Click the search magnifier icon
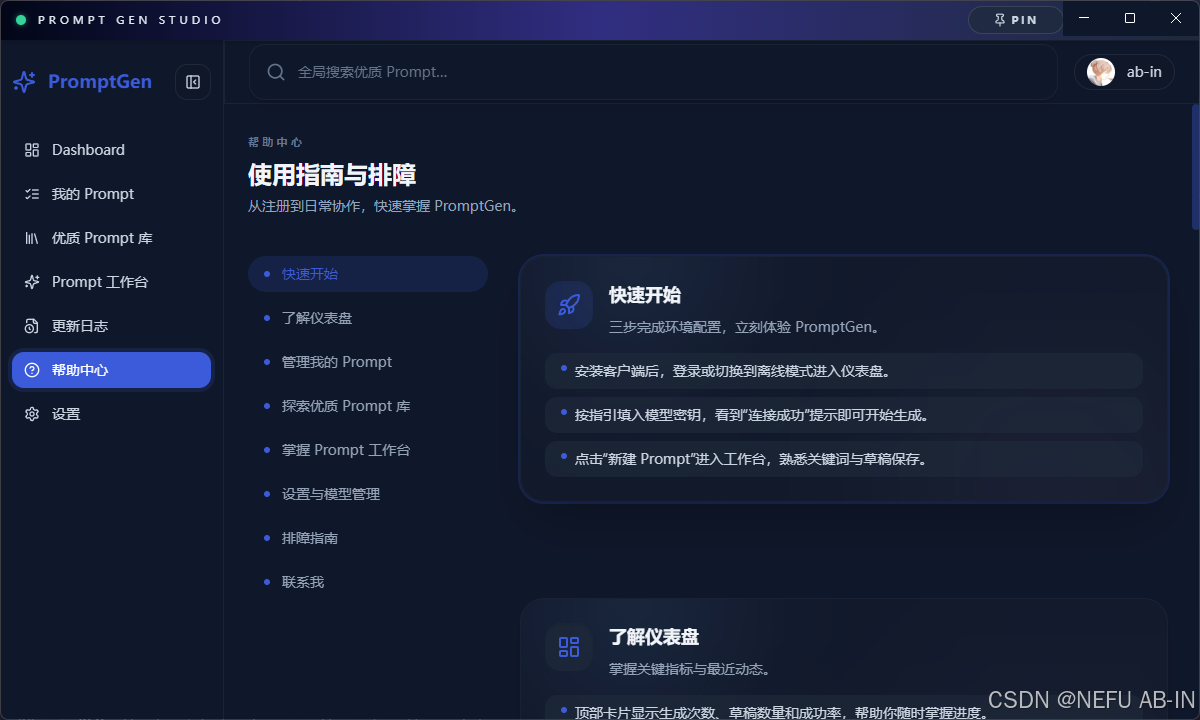This screenshot has width=1200, height=720. click(276, 72)
